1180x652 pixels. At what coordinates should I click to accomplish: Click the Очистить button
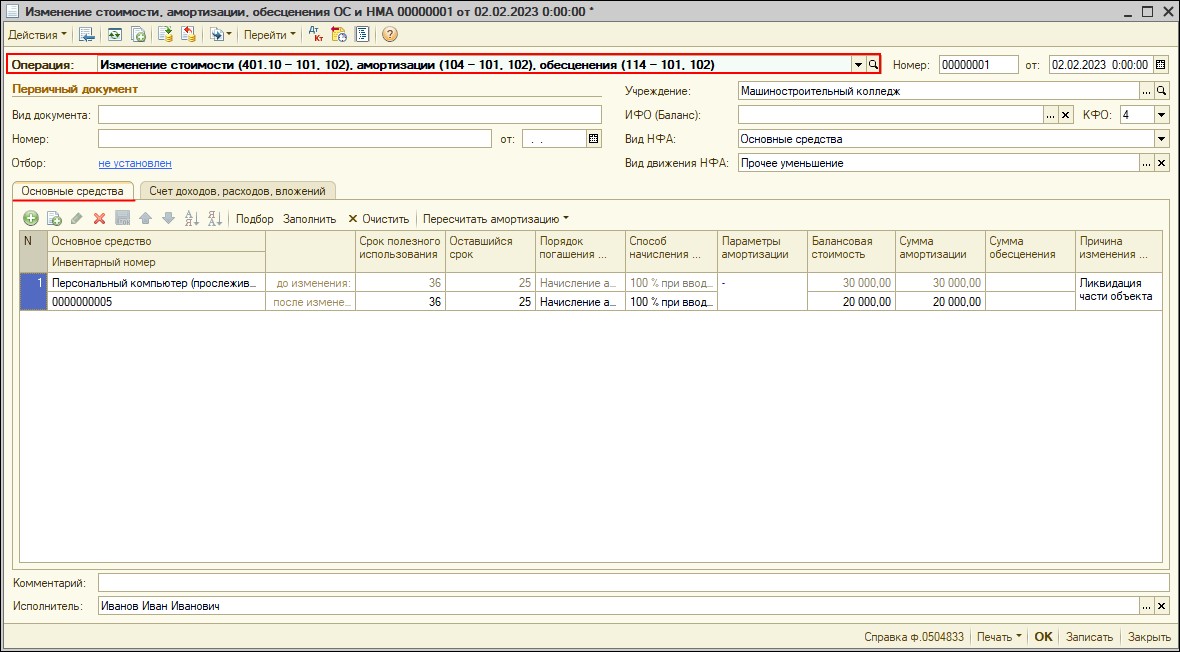tap(379, 219)
